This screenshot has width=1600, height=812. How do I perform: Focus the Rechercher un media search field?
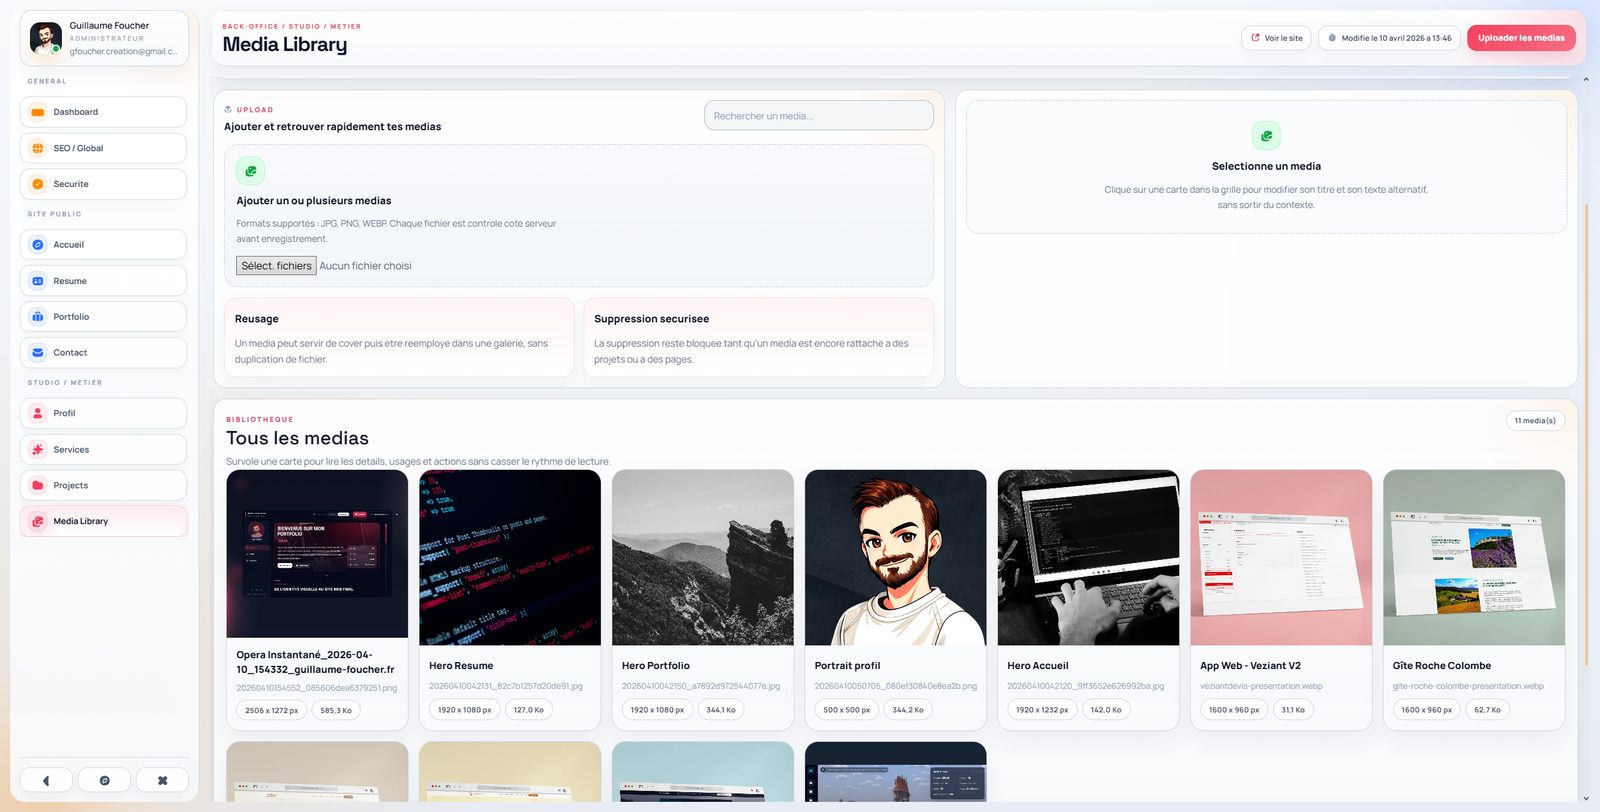[818, 116]
